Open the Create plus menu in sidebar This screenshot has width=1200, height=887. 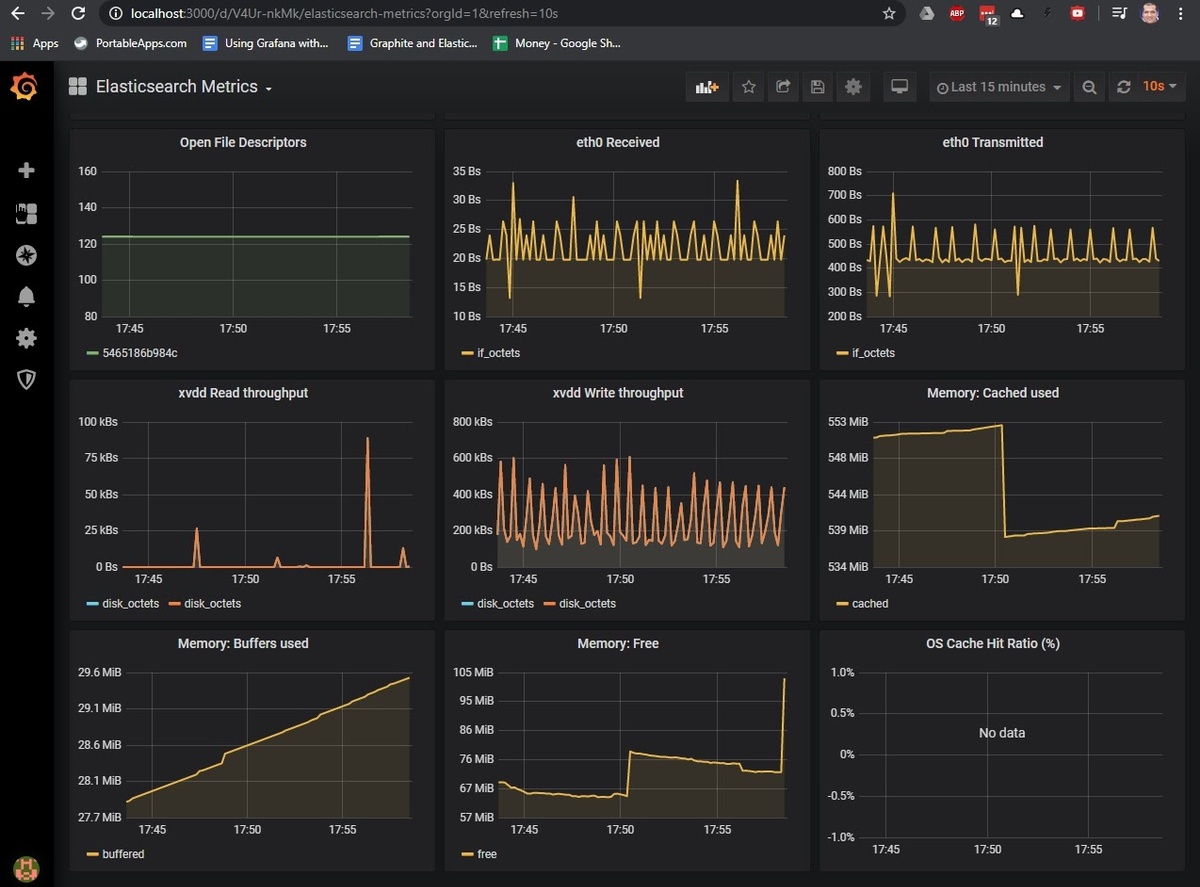tap(27, 170)
